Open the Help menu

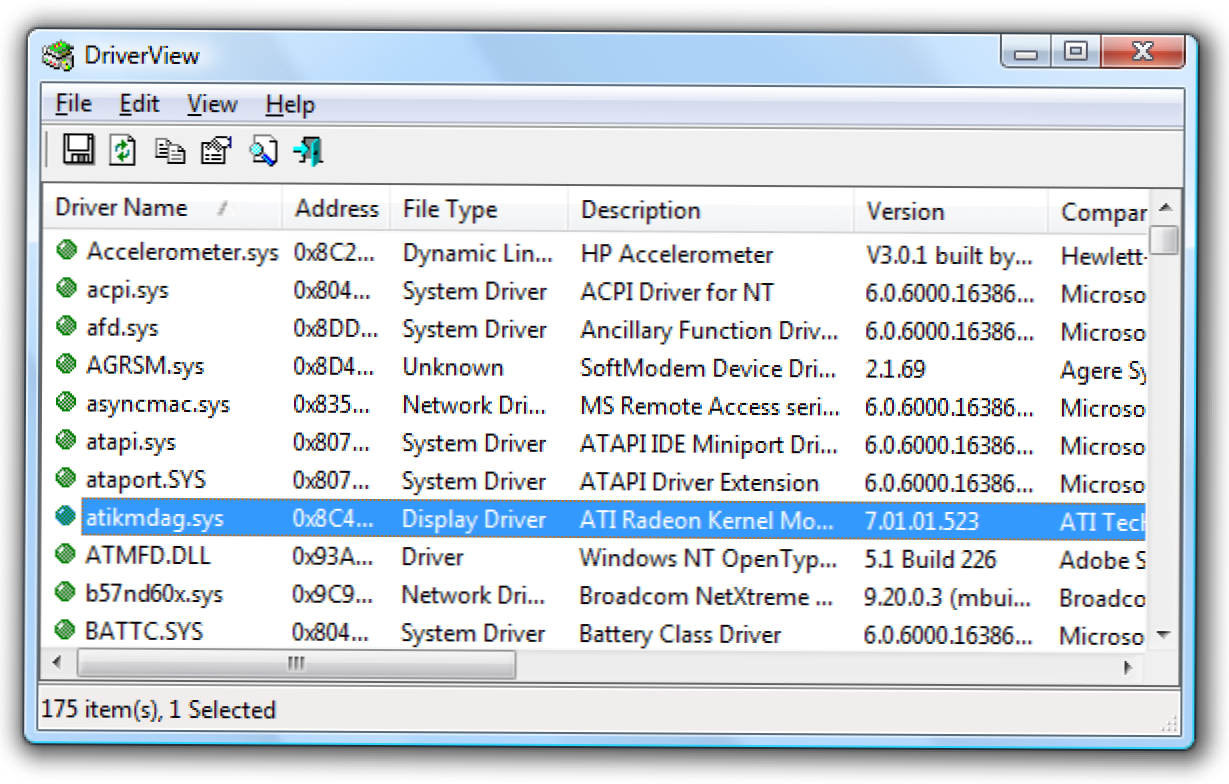(x=290, y=104)
